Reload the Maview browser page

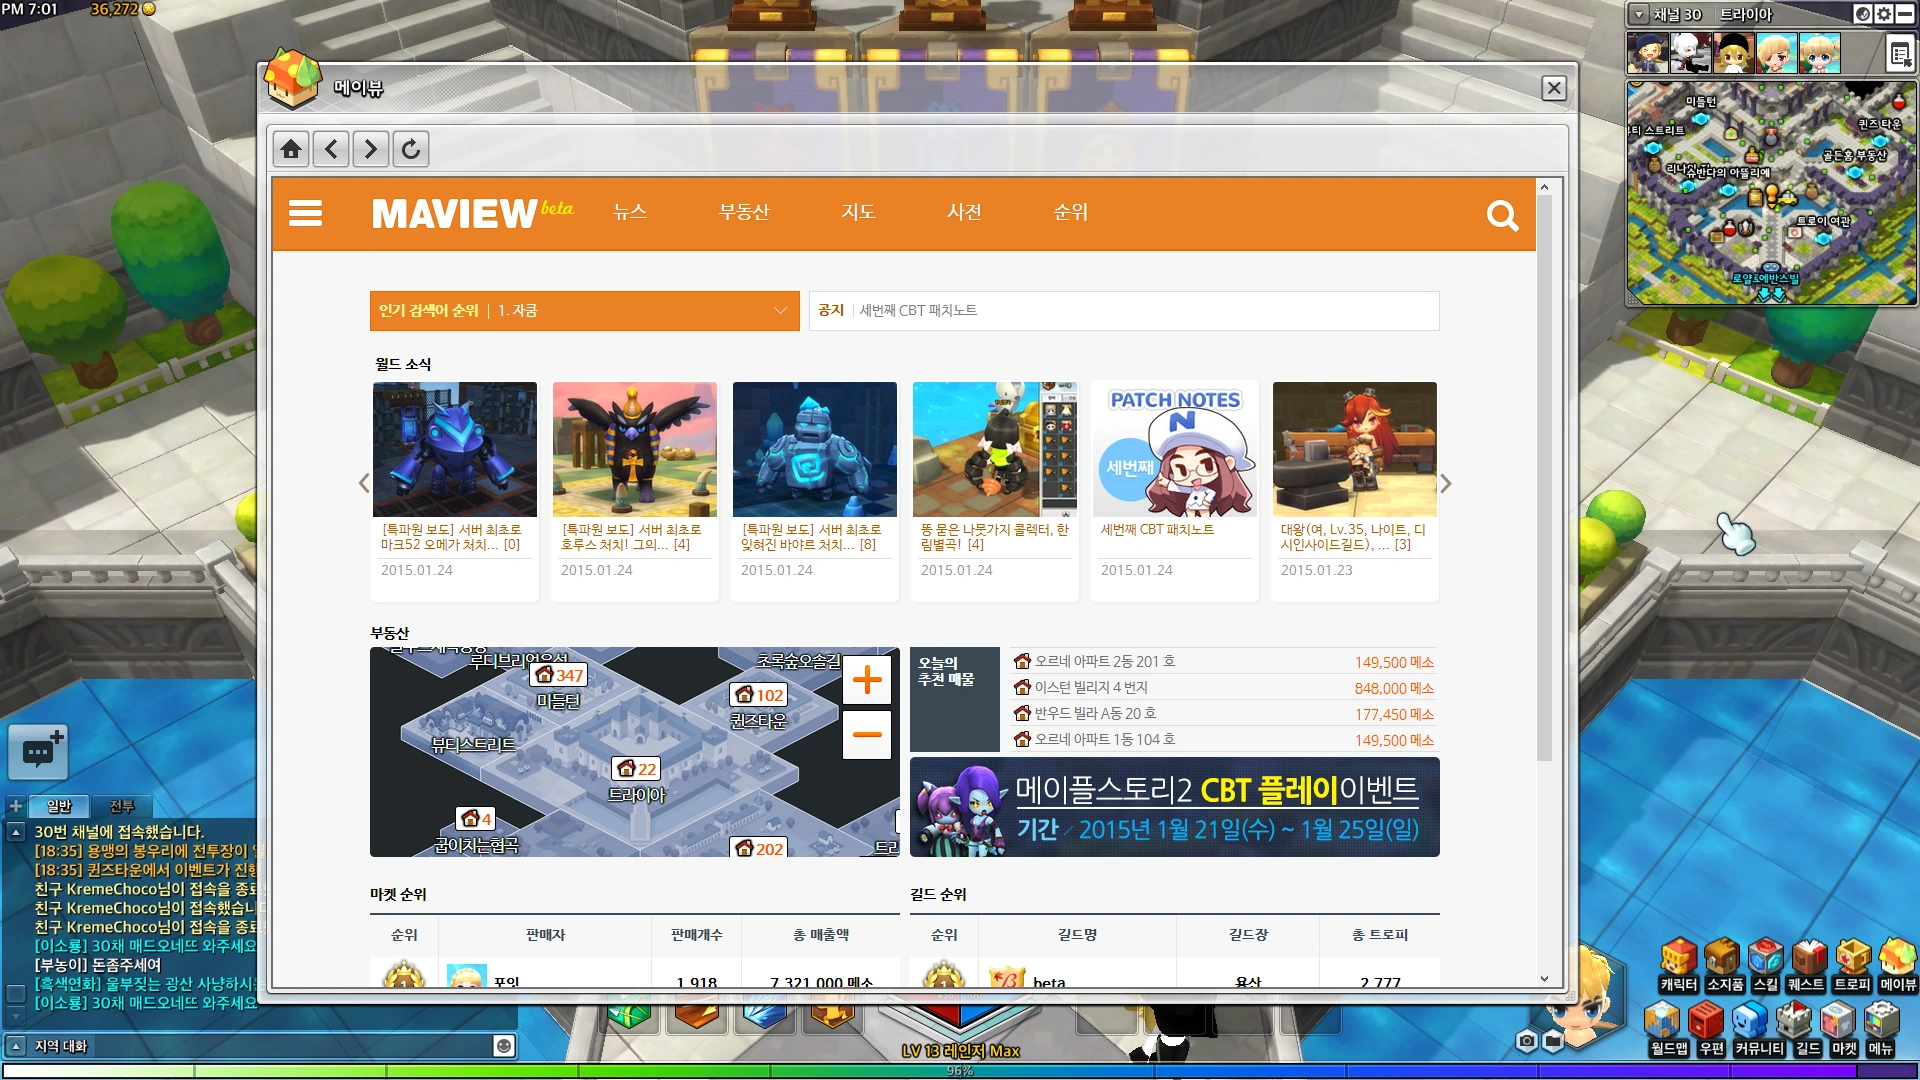[x=410, y=150]
